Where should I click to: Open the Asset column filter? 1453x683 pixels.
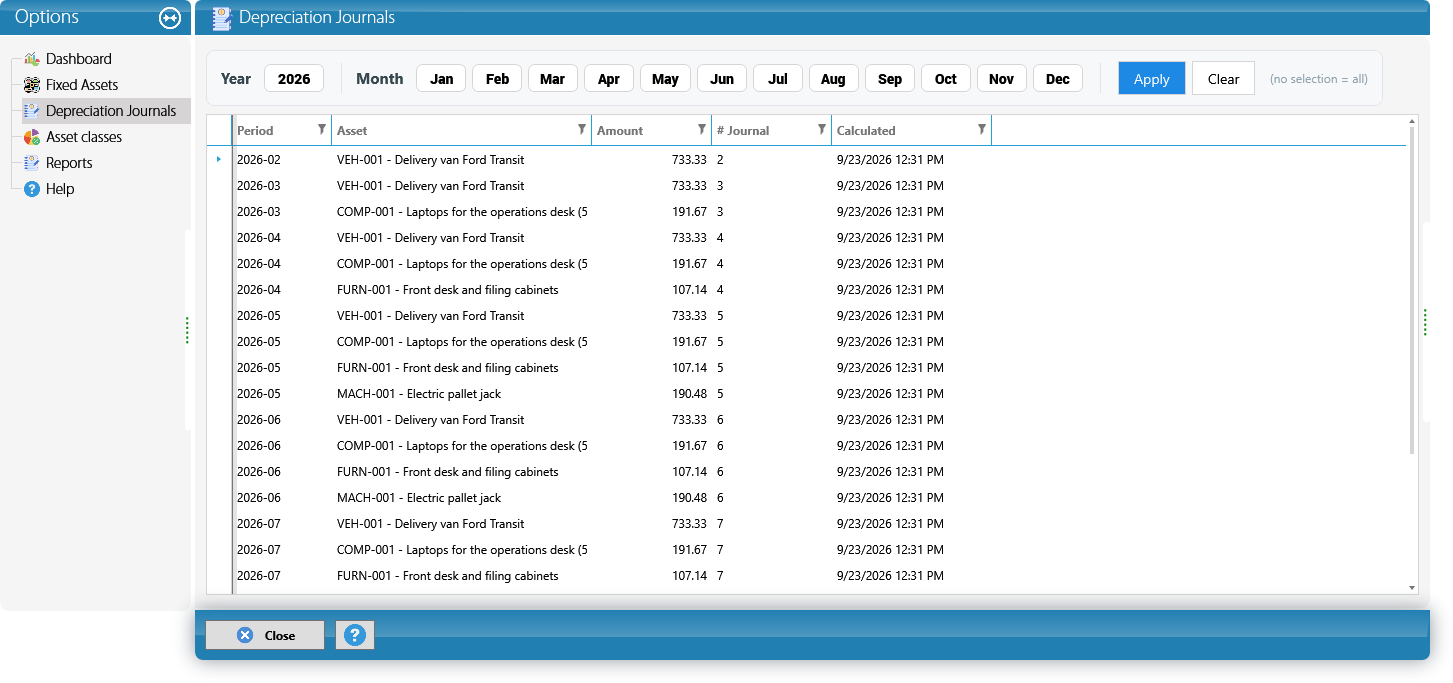582,129
